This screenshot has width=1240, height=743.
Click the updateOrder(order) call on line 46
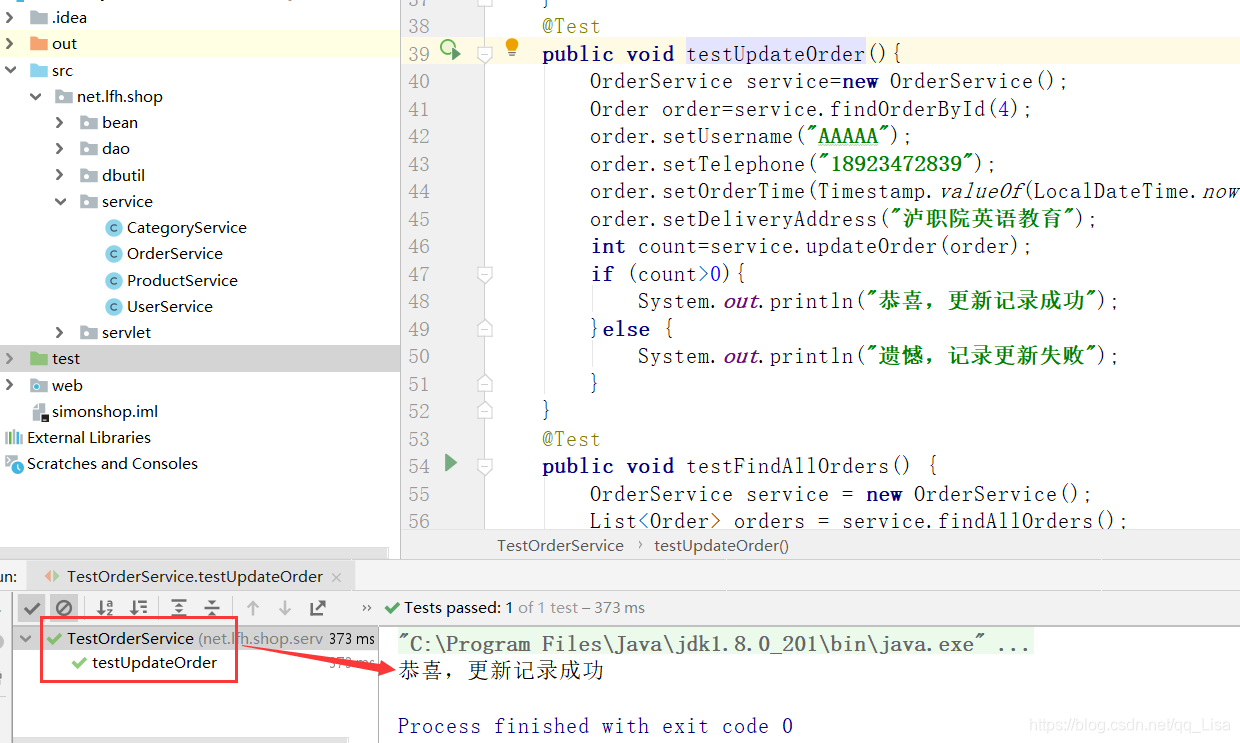(x=919, y=246)
